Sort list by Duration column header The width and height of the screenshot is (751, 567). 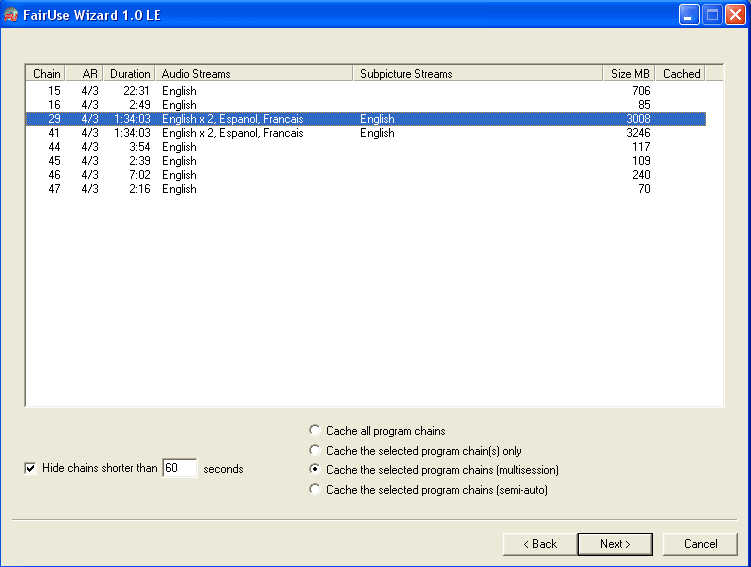pos(130,73)
